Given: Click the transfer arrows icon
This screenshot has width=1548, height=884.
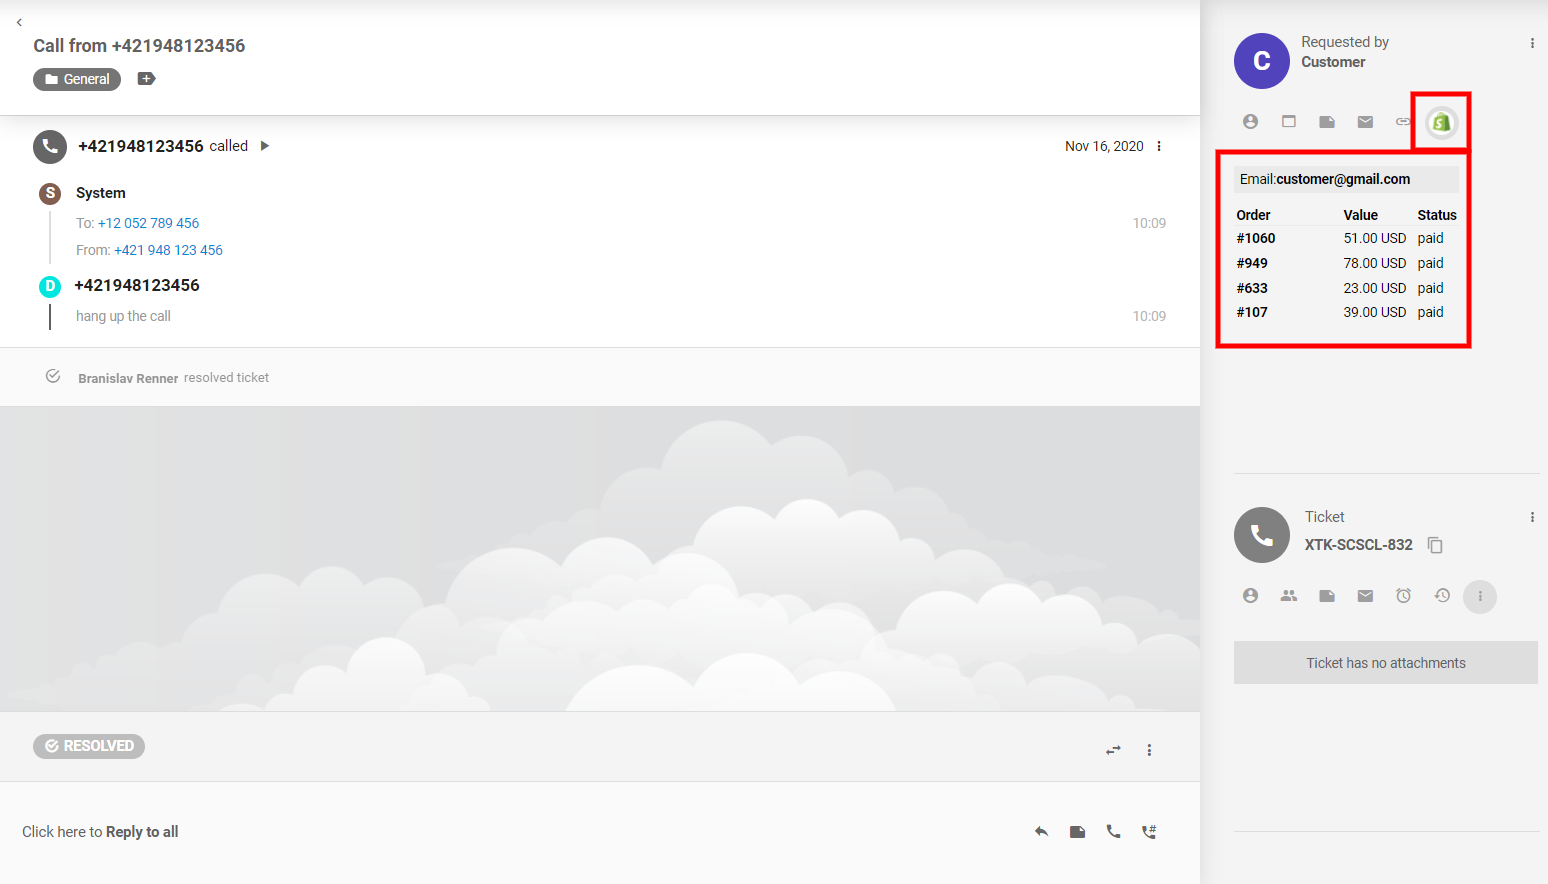Looking at the screenshot, I should [1113, 750].
